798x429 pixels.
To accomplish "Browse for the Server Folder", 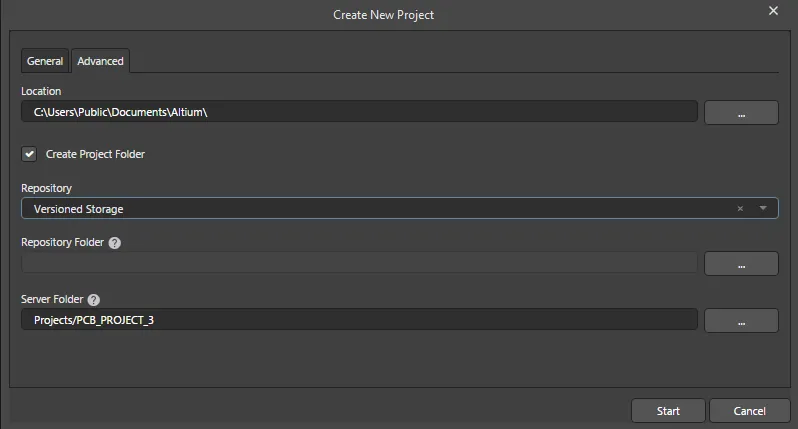I will 741,321.
